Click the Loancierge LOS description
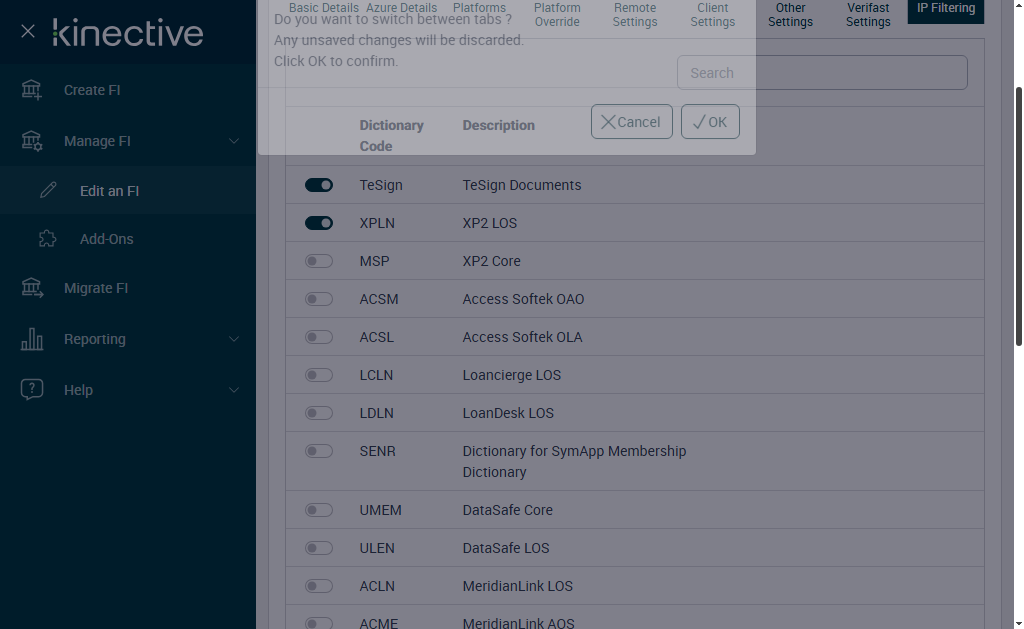This screenshot has height=629, width=1024. click(511, 375)
